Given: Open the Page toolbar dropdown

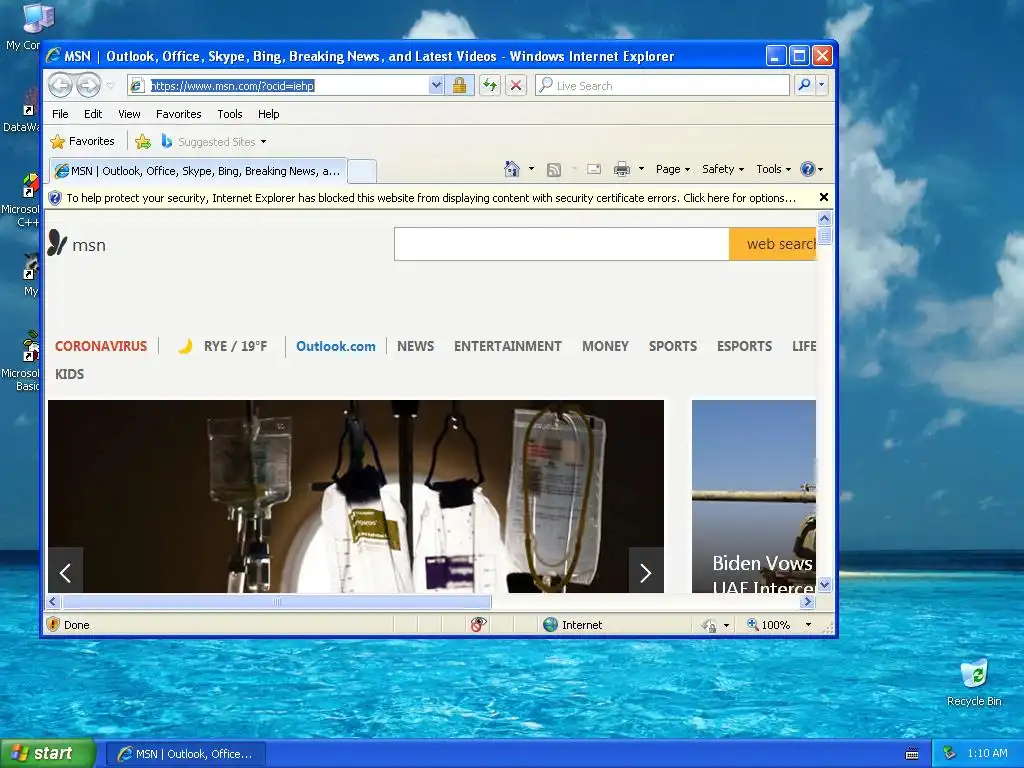Looking at the screenshot, I should click(673, 169).
